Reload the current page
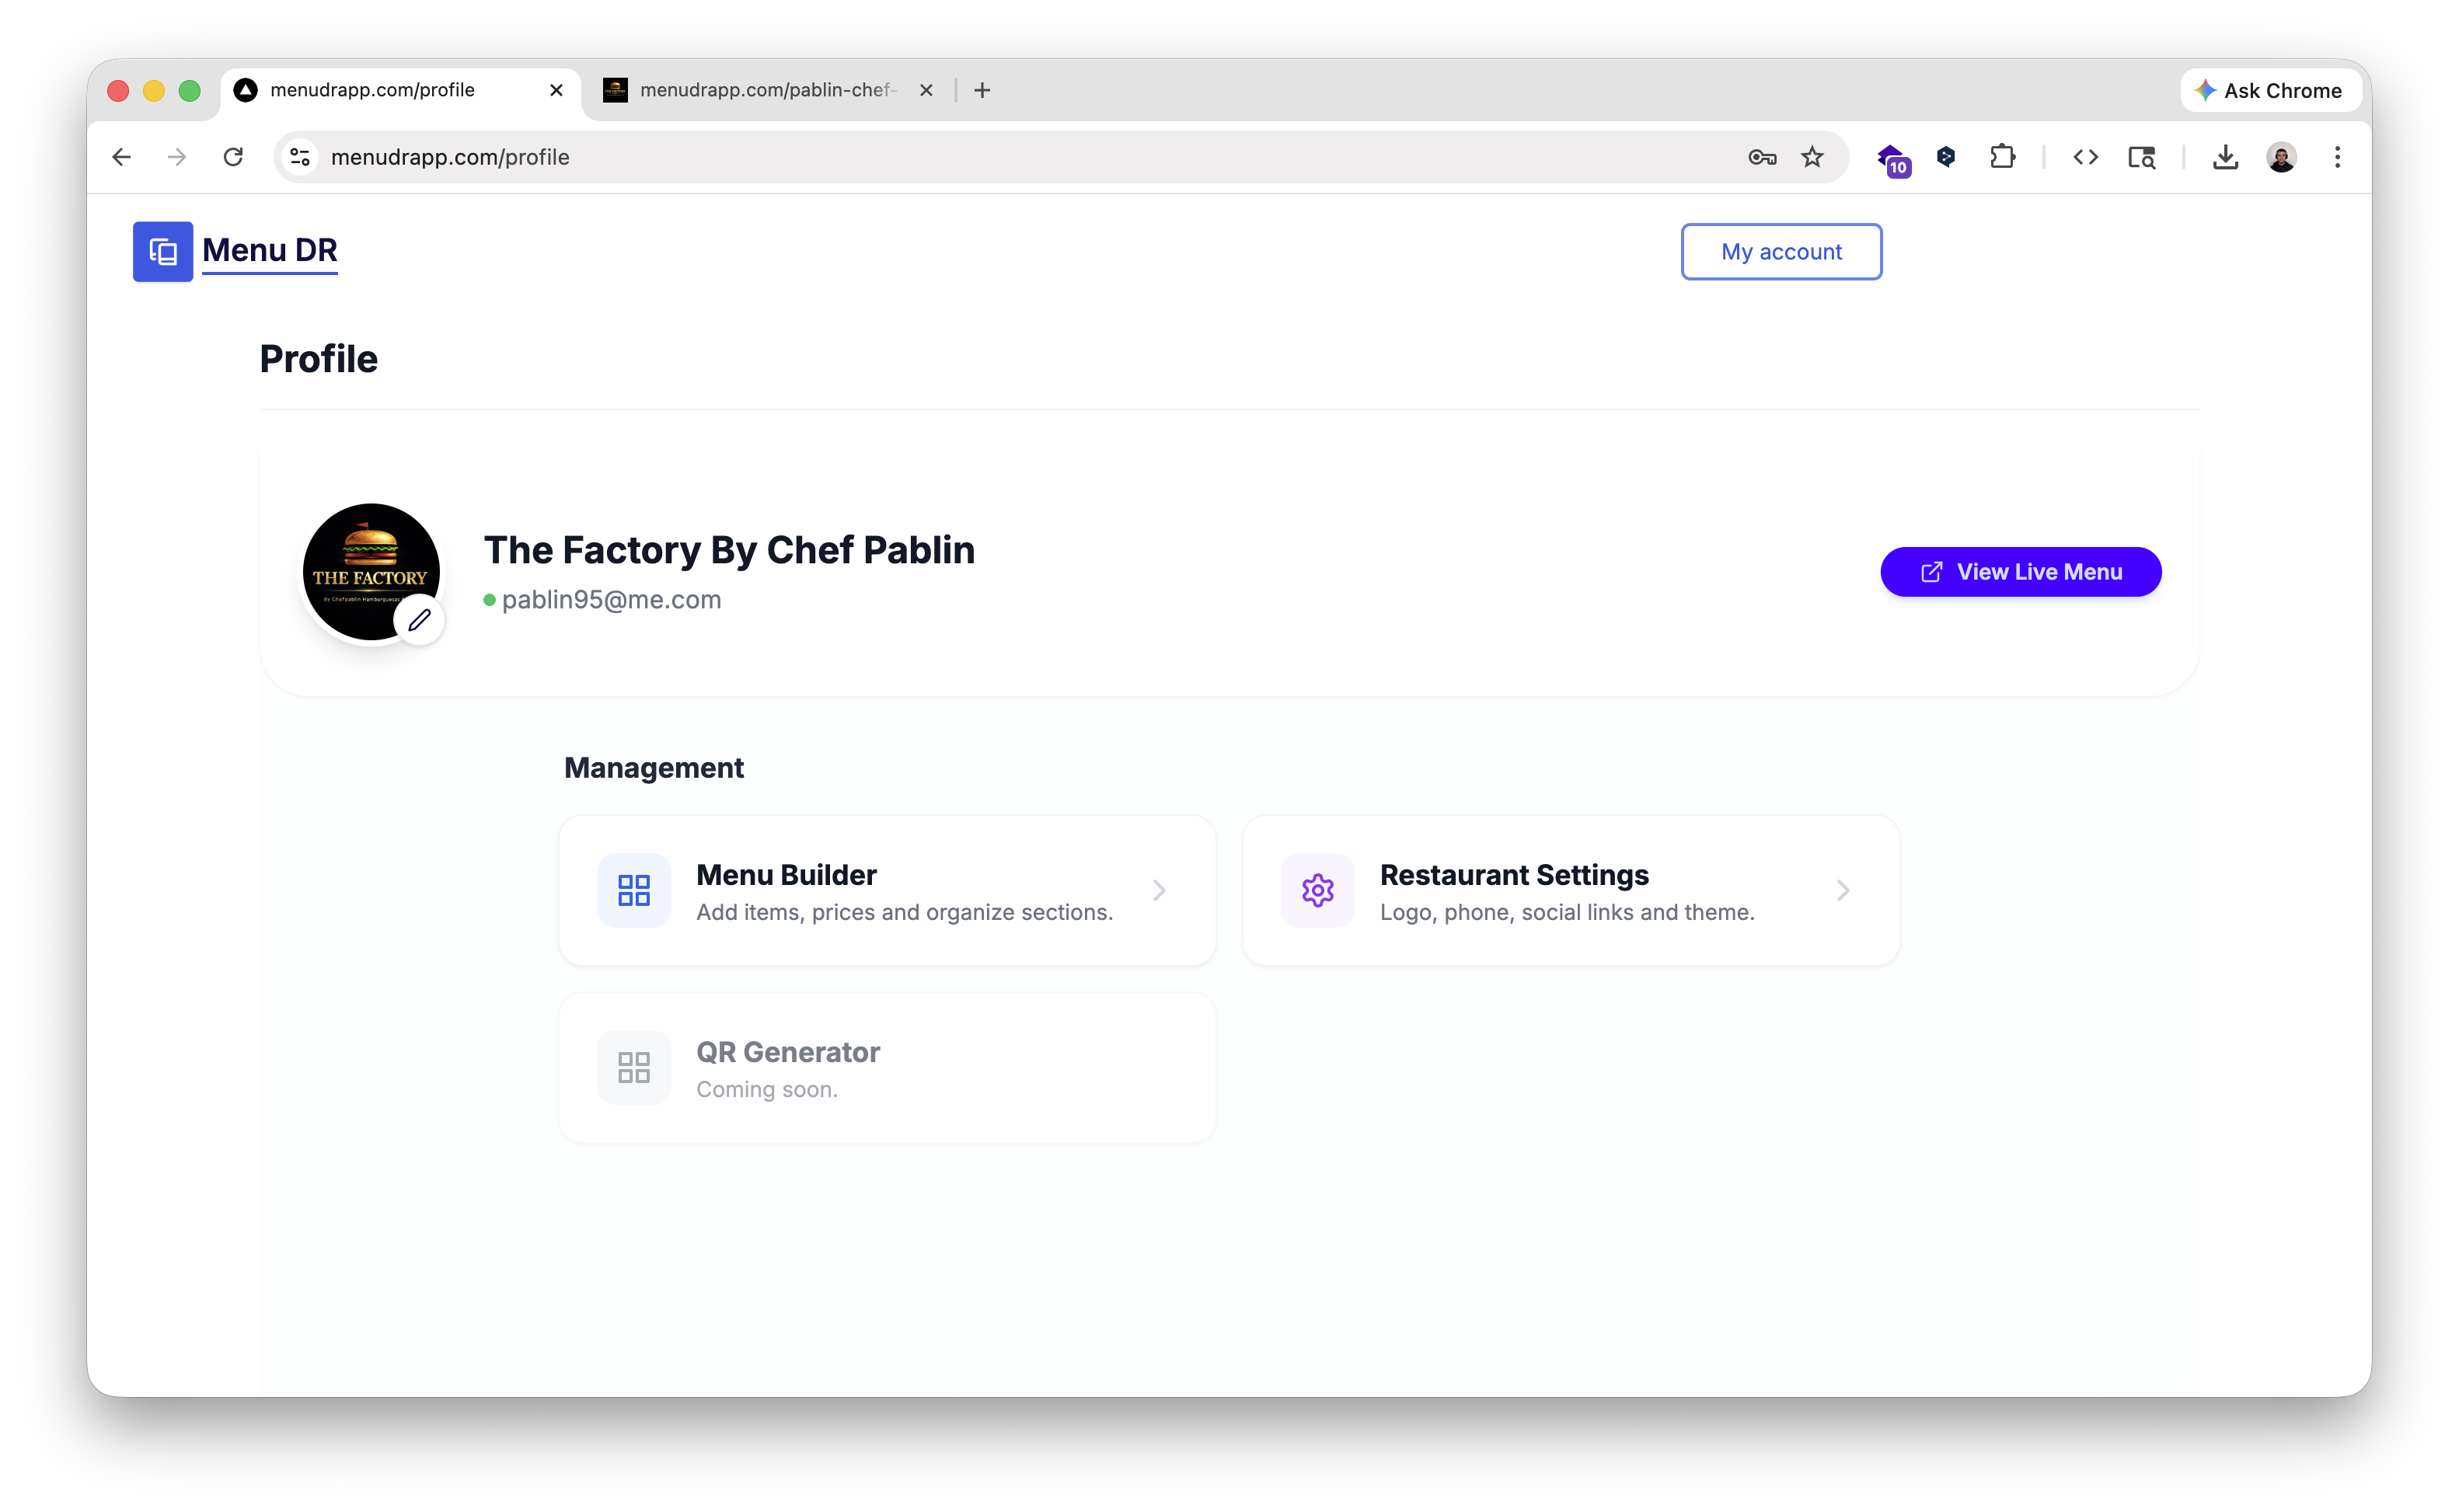The height and width of the screenshot is (1512, 2459). (x=233, y=157)
